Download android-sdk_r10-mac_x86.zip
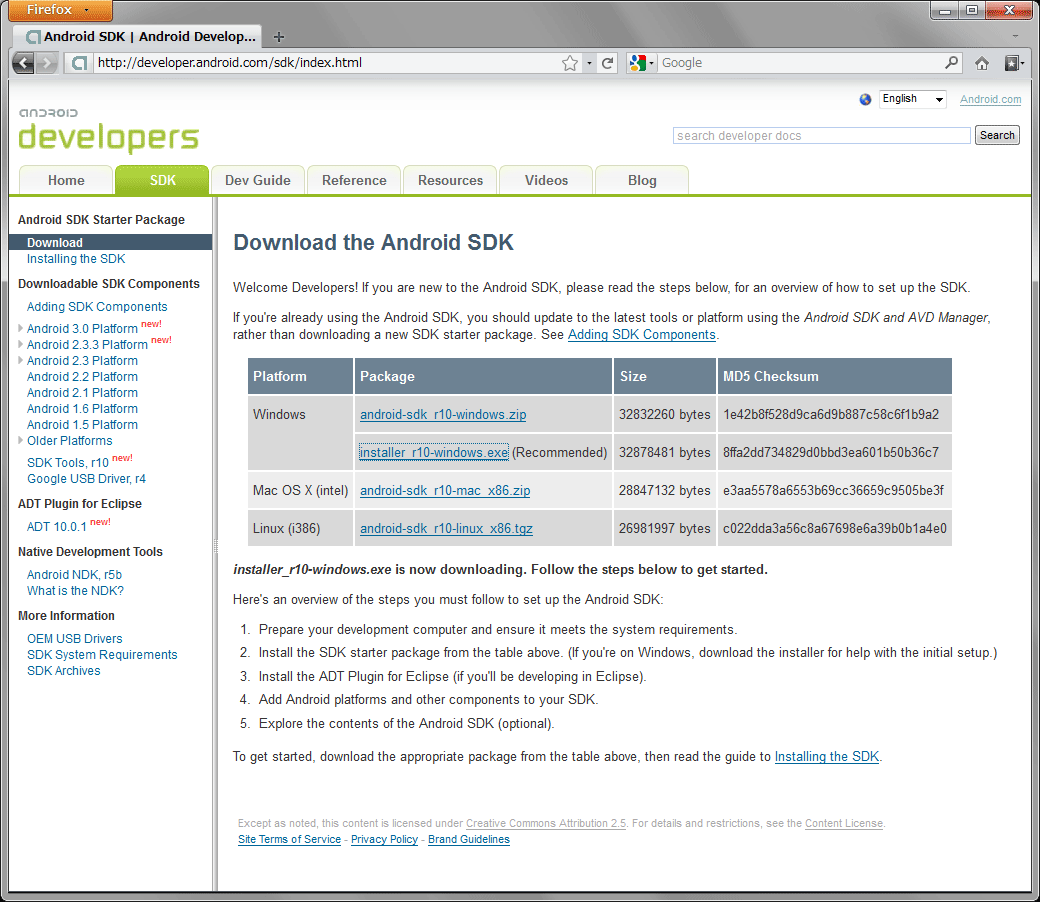 click(x=445, y=491)
